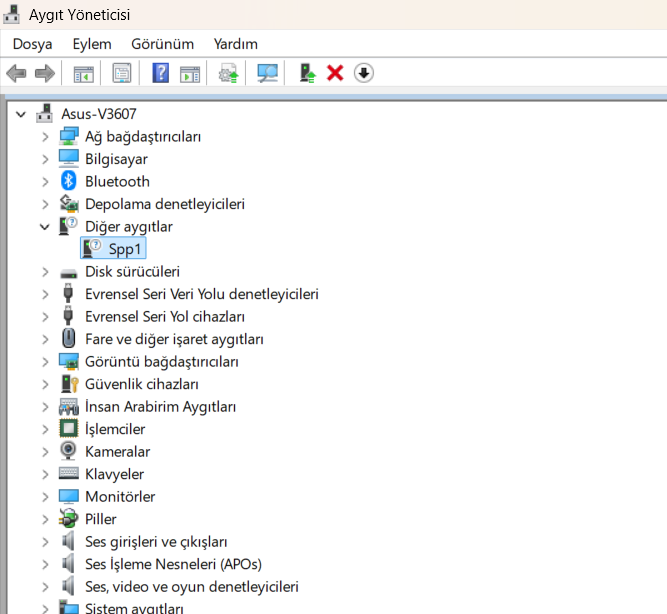This screenshot has height=614, width=667.
Task: Collapse the Asus-V3607 root node
Action: click(x=20, y=114)
